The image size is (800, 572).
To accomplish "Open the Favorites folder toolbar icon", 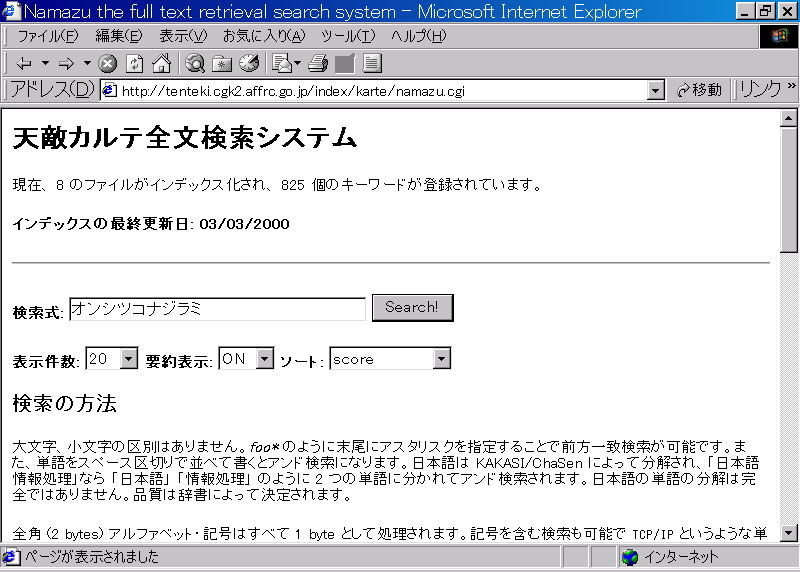I will [x=222, y=64].
